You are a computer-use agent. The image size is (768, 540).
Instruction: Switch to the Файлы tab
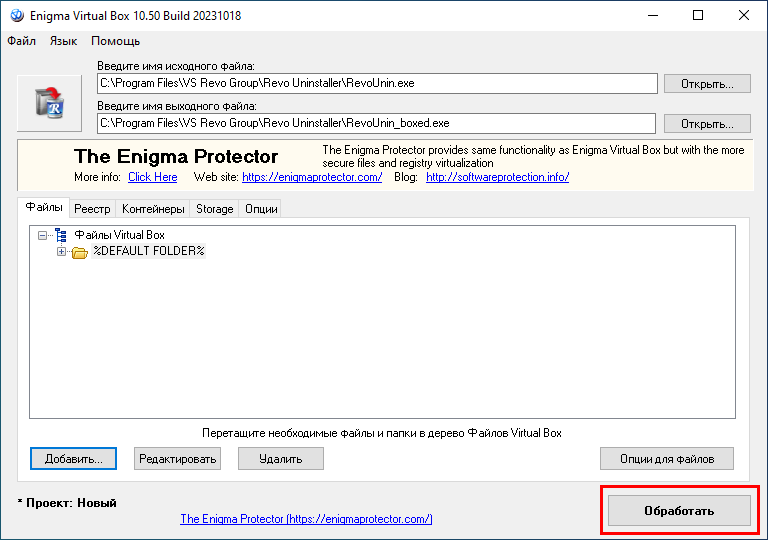(44, 207)
